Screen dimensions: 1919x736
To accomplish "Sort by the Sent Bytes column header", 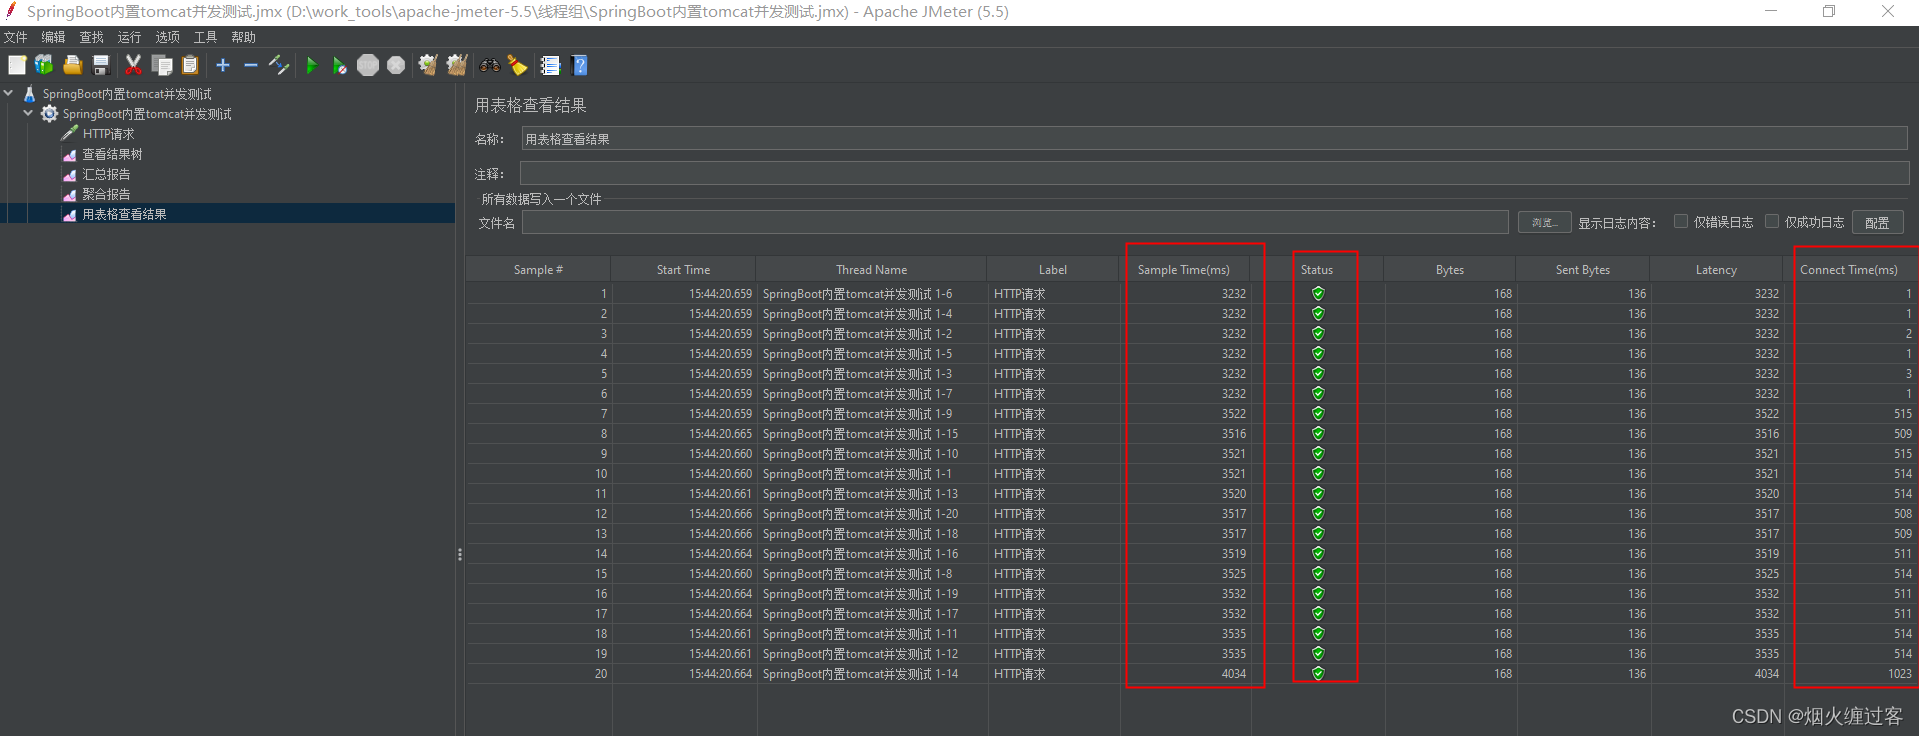I will click(x=1583, y=270).
